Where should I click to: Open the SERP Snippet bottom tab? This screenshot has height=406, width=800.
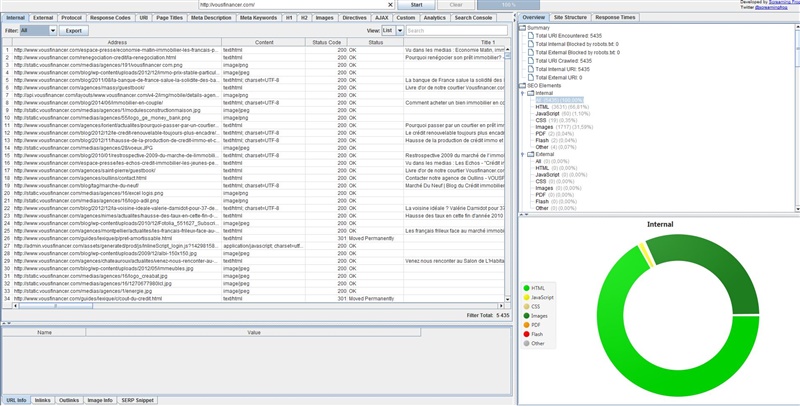(x=138, y=400)
